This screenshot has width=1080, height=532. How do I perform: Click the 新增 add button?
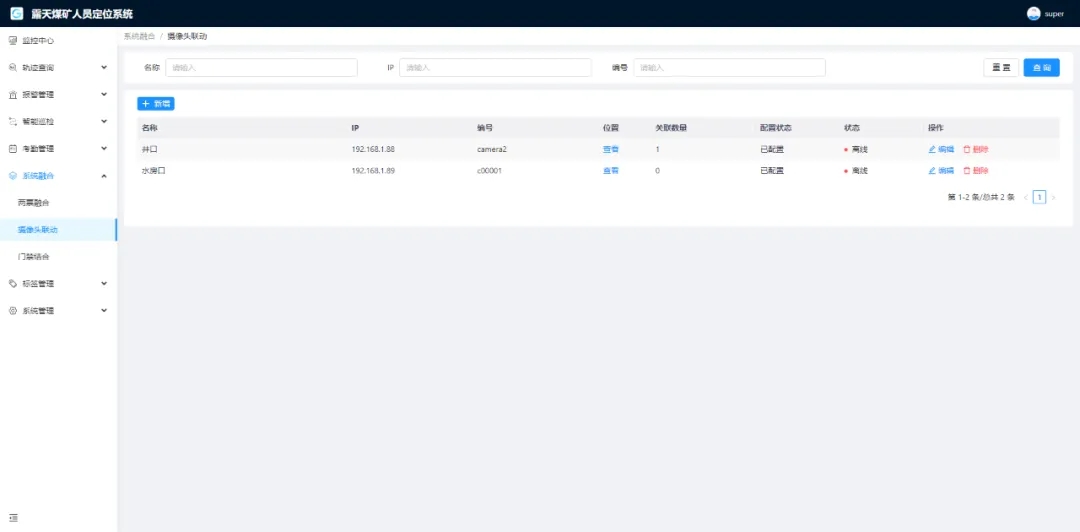pyautogui.click(x=156, y=103)
